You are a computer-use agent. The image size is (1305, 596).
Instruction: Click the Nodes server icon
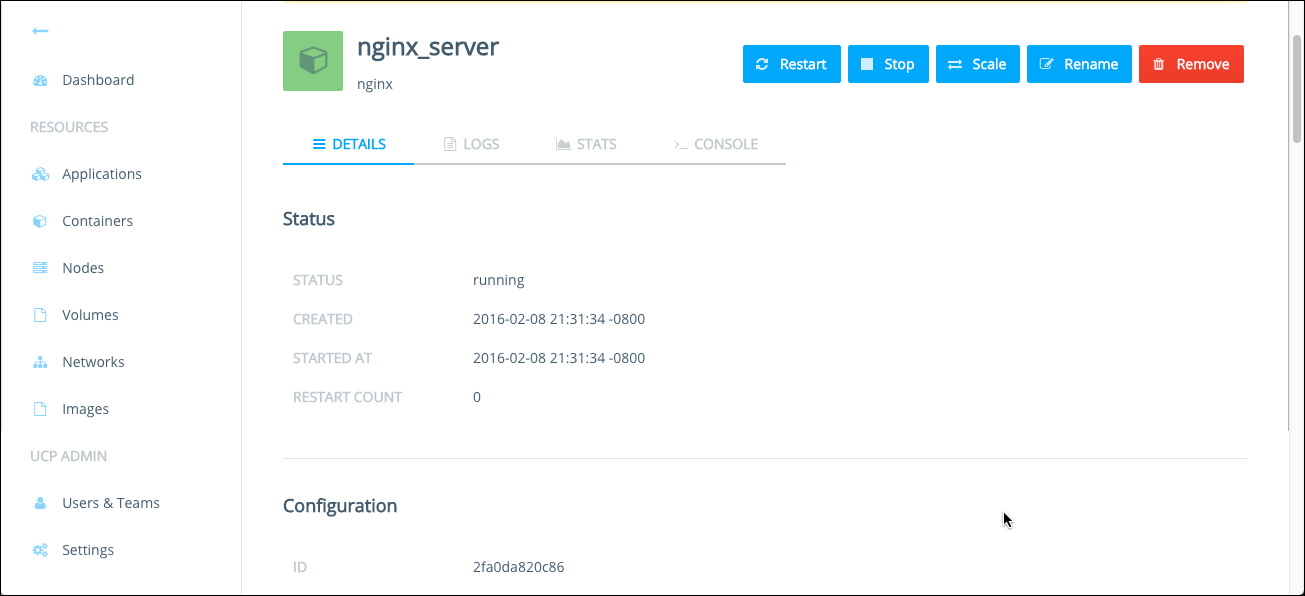tap(40, 268)
